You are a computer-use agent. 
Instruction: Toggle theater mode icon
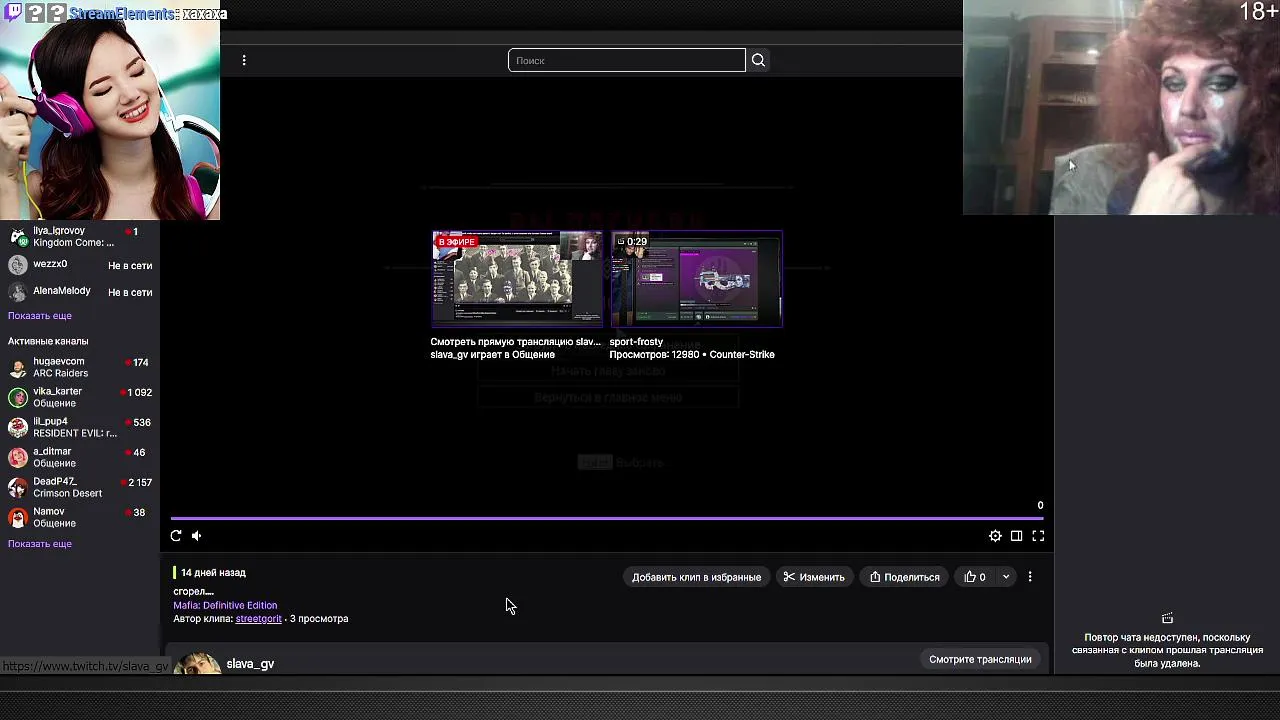[1016, 536]
